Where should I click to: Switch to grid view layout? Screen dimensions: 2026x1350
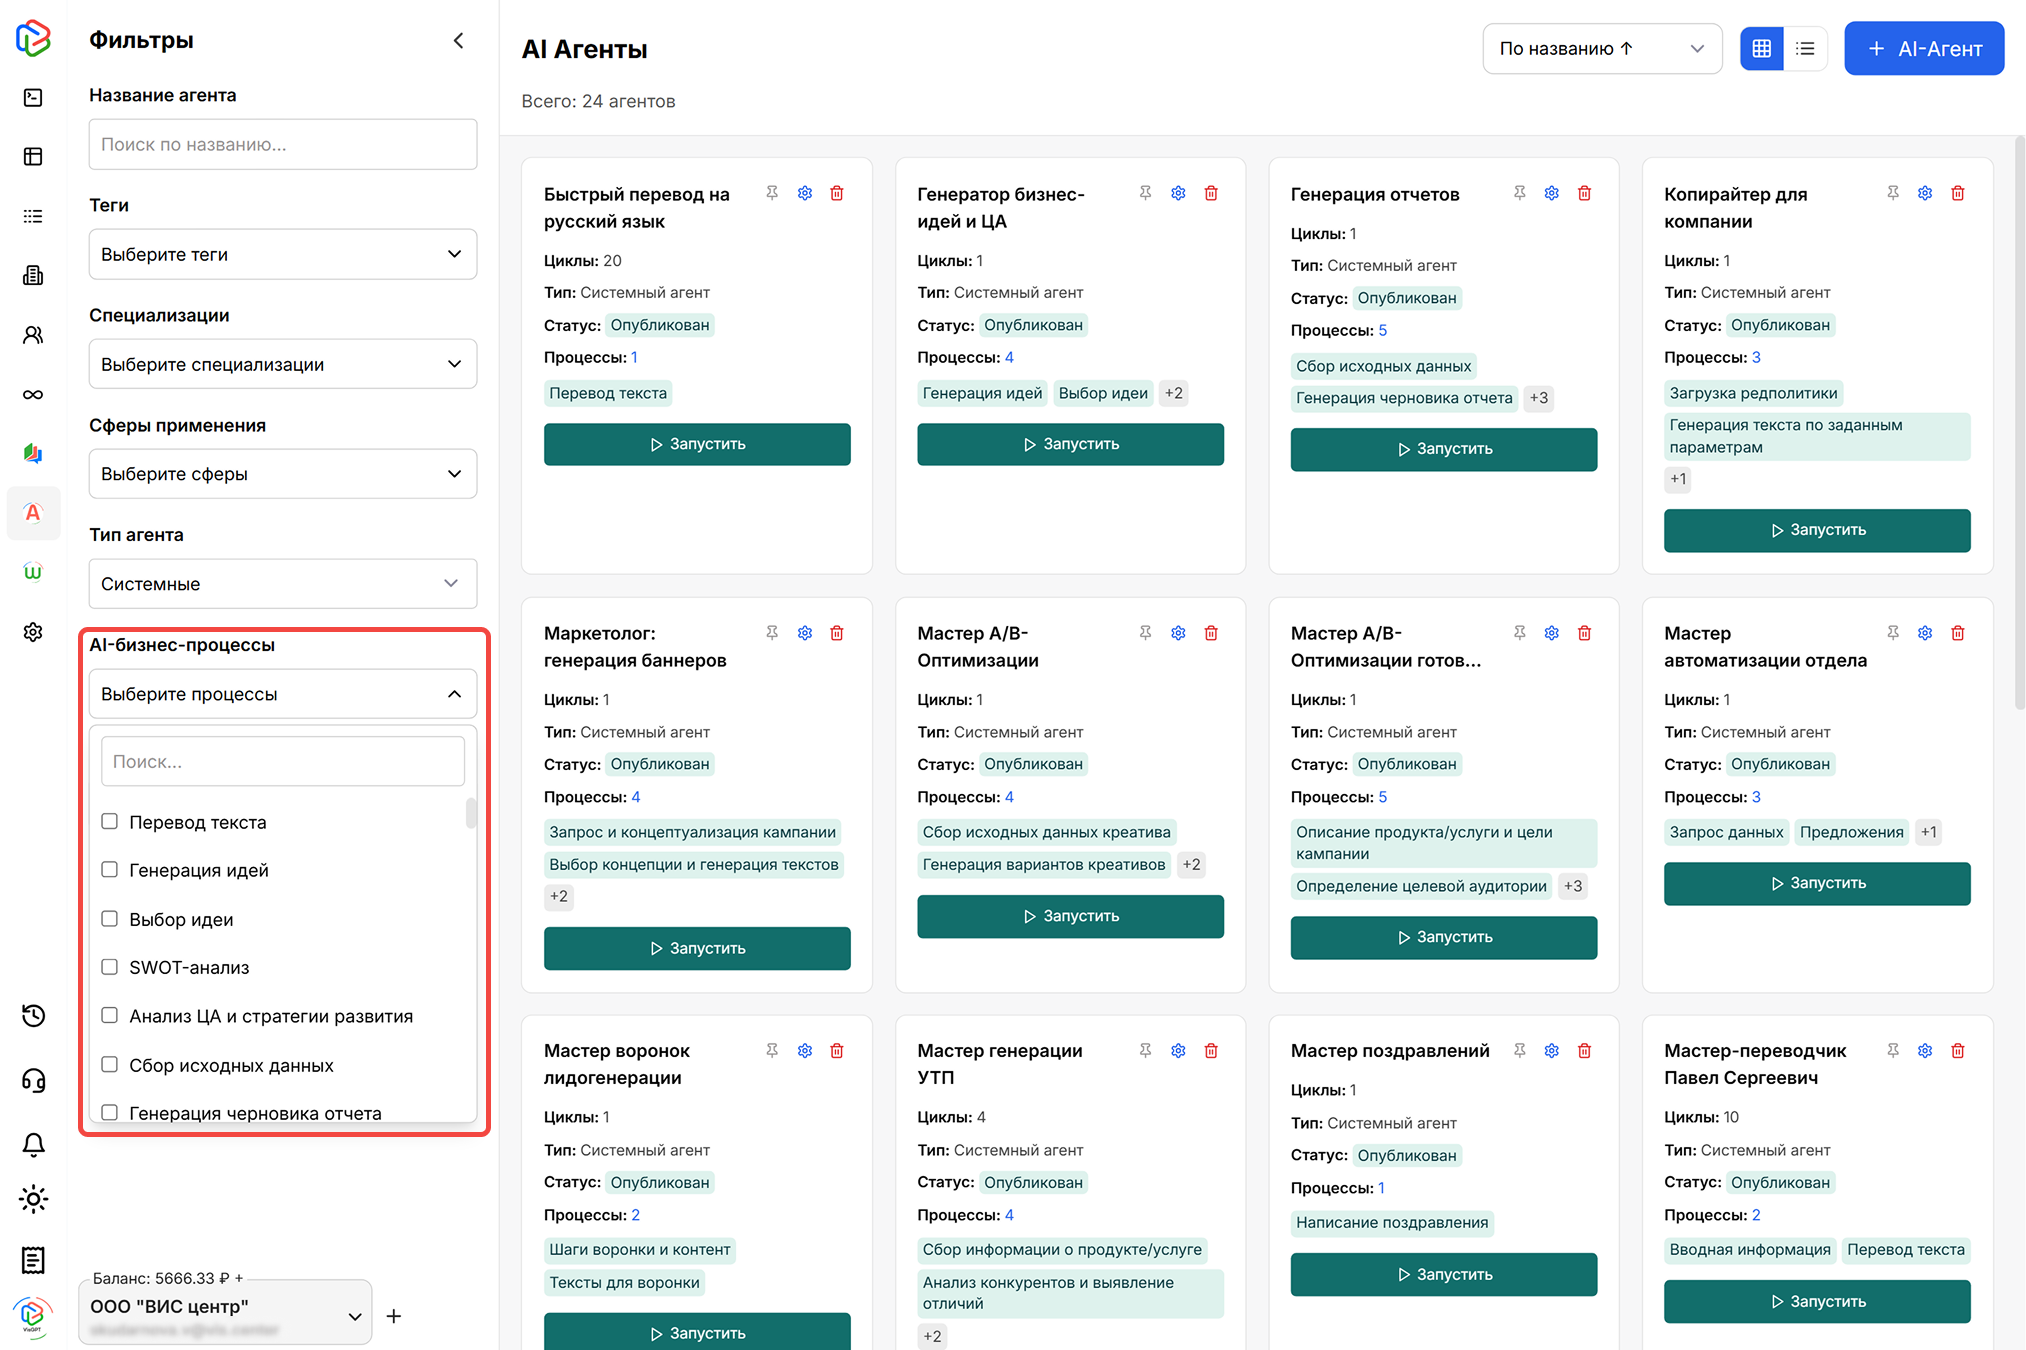click(1761, 48)
